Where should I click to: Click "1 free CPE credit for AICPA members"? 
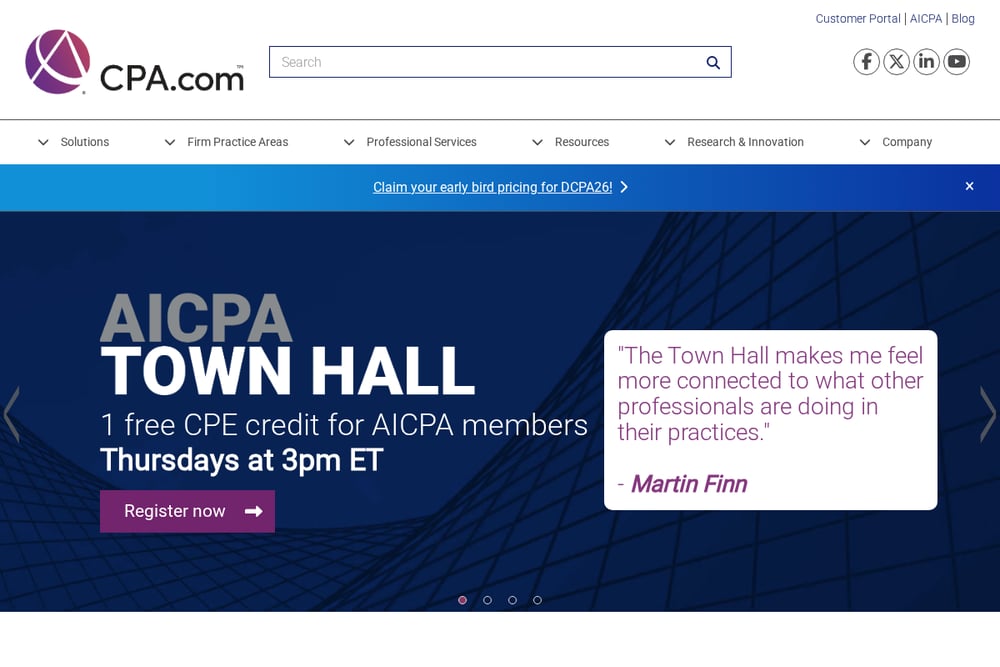(344, 425)
